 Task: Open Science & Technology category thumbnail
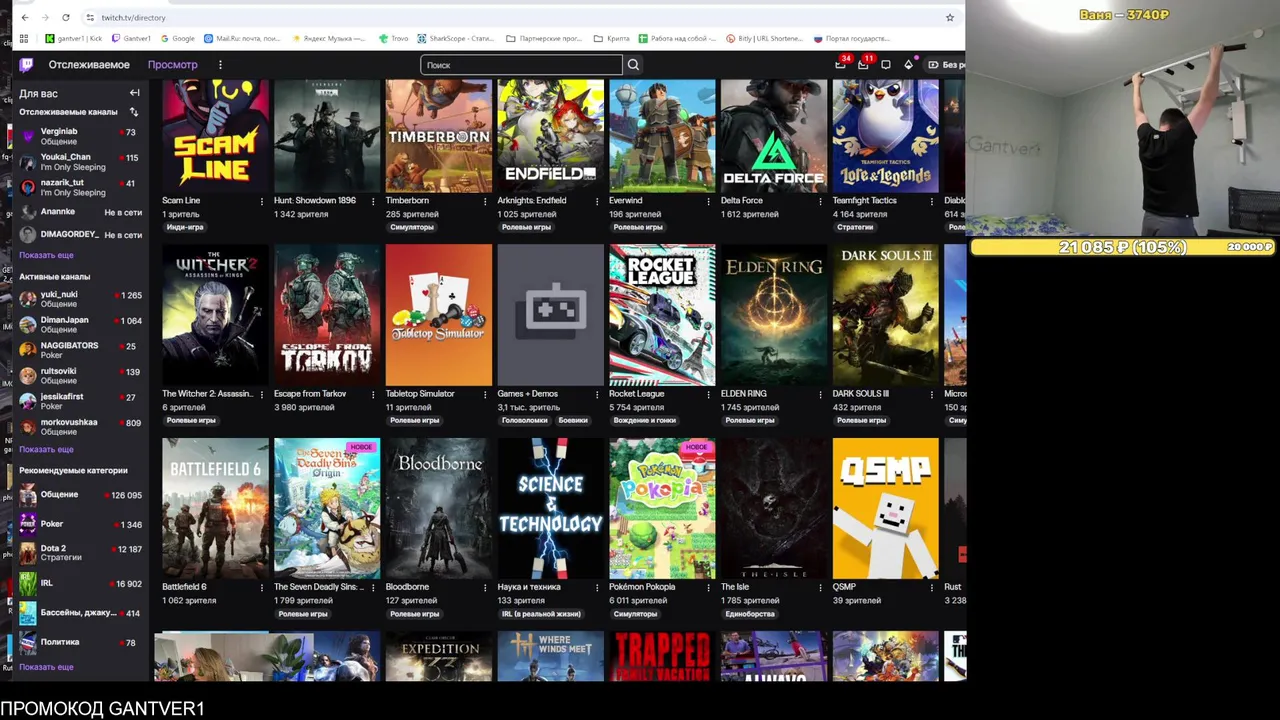(551, 508)
